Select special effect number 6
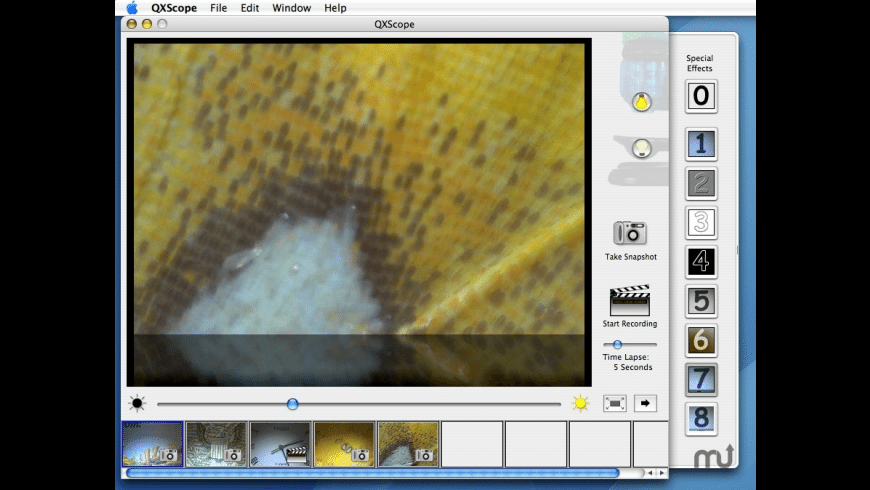 [x=701, y=340]
